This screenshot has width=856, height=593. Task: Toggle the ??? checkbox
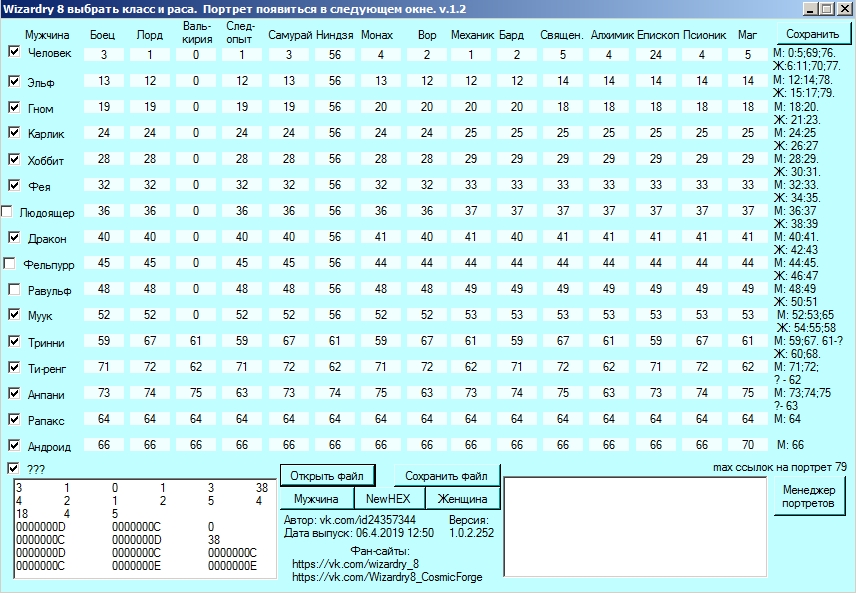tap(14, 468)
